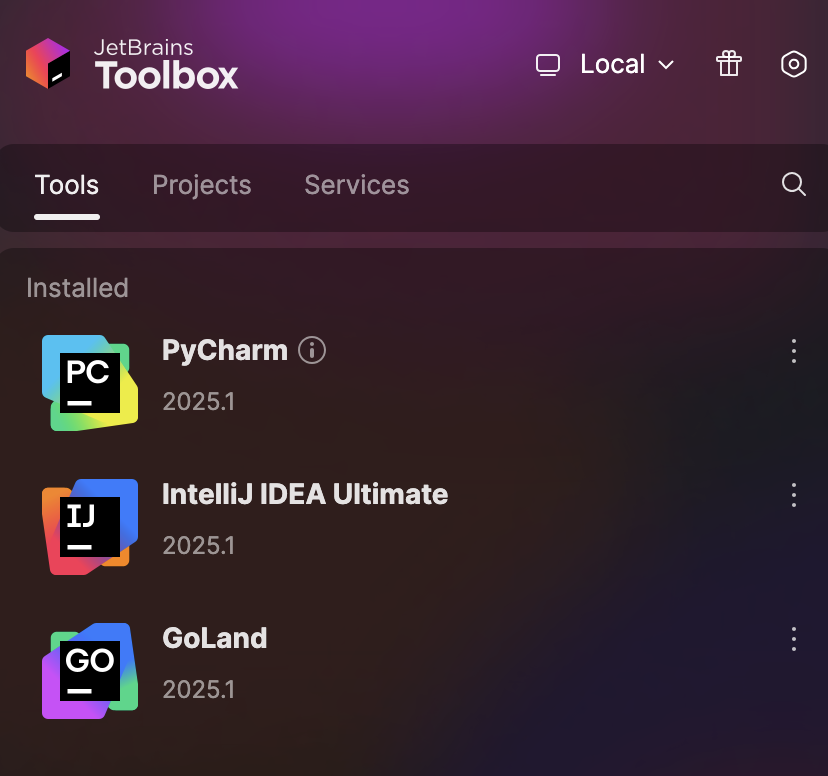828x776 pixels.
Task: Open the gift box What's New icon
Action: (x=729, y=64)
